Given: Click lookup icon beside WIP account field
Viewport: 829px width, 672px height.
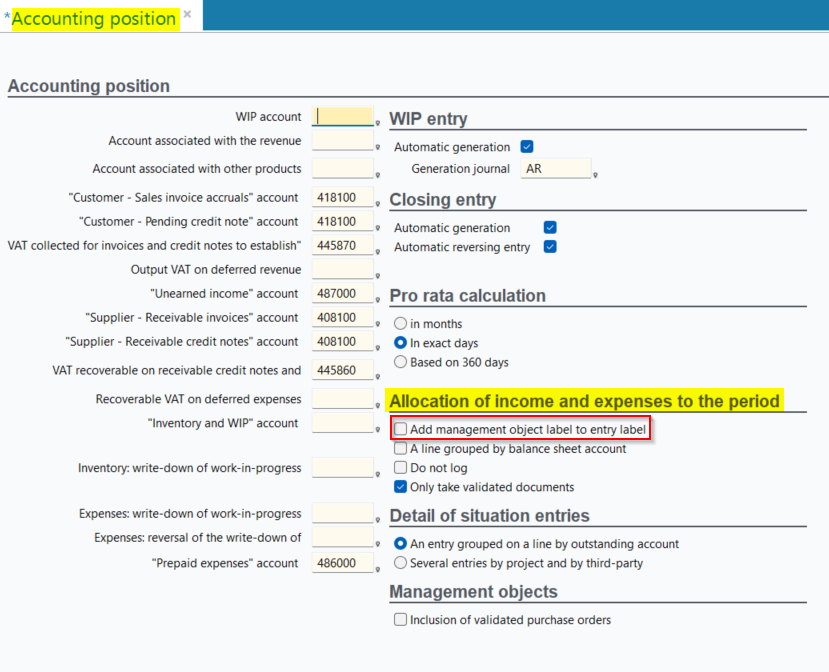Looking at the screenshot, I should (378, 124).
